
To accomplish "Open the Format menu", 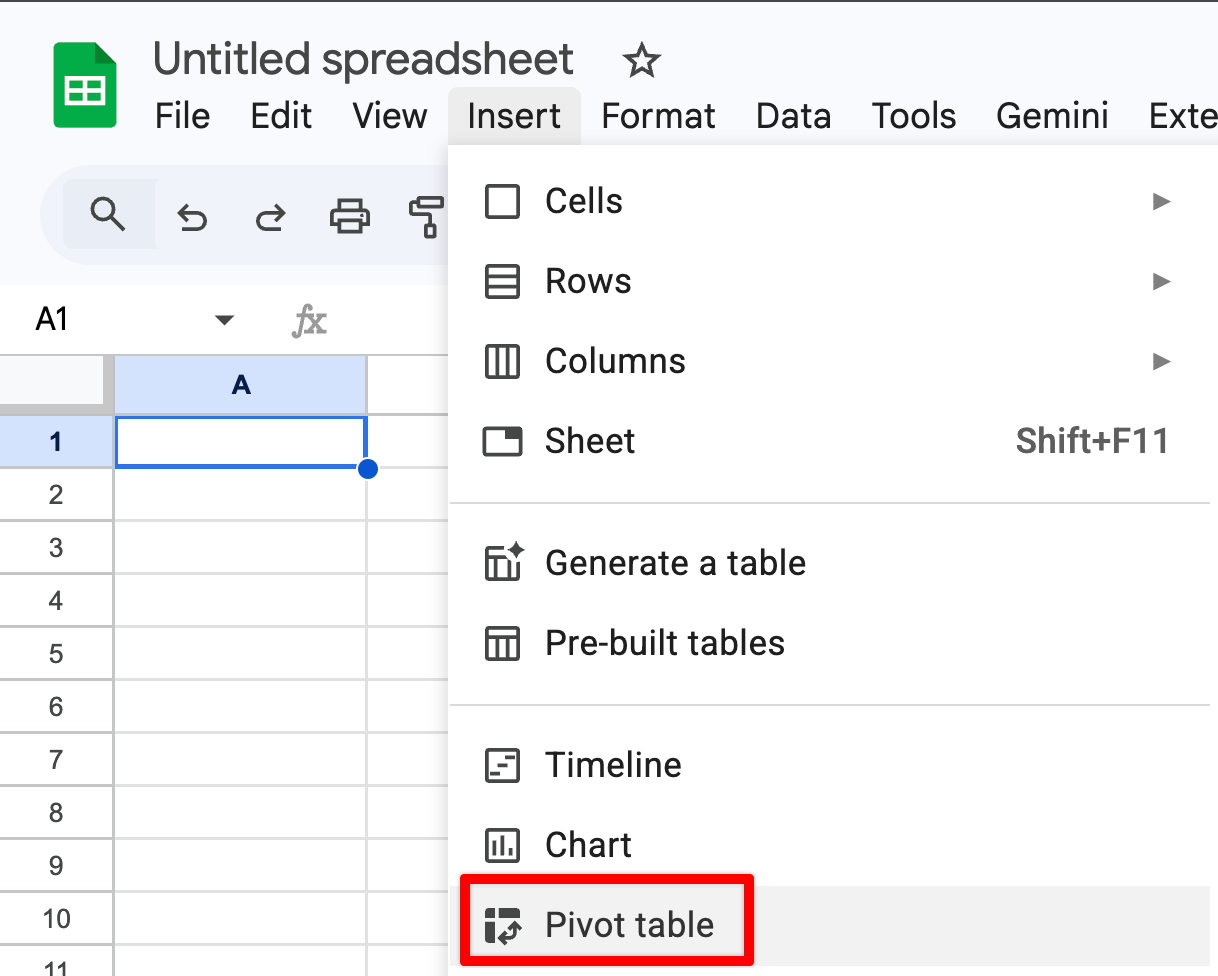I will [x=658, y=116].
